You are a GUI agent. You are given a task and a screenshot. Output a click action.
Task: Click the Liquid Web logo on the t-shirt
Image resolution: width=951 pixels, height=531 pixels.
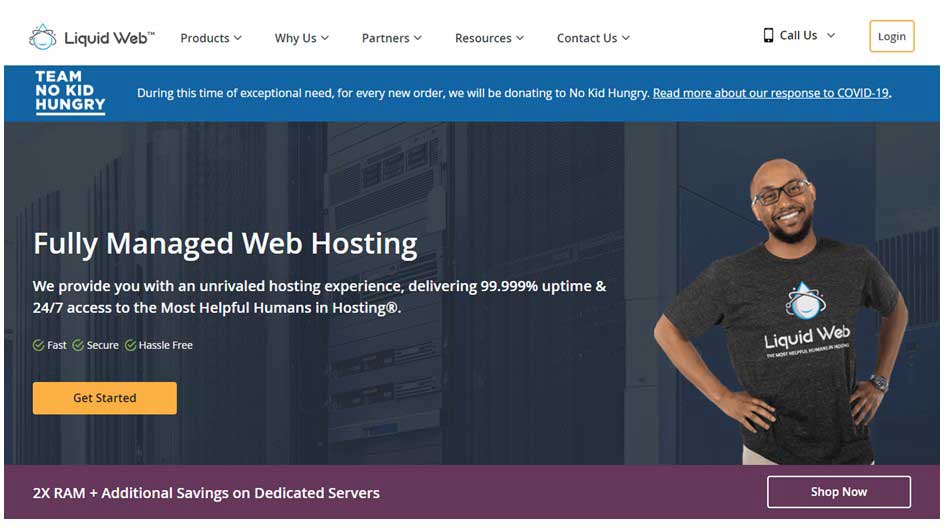tap(806, 321)
